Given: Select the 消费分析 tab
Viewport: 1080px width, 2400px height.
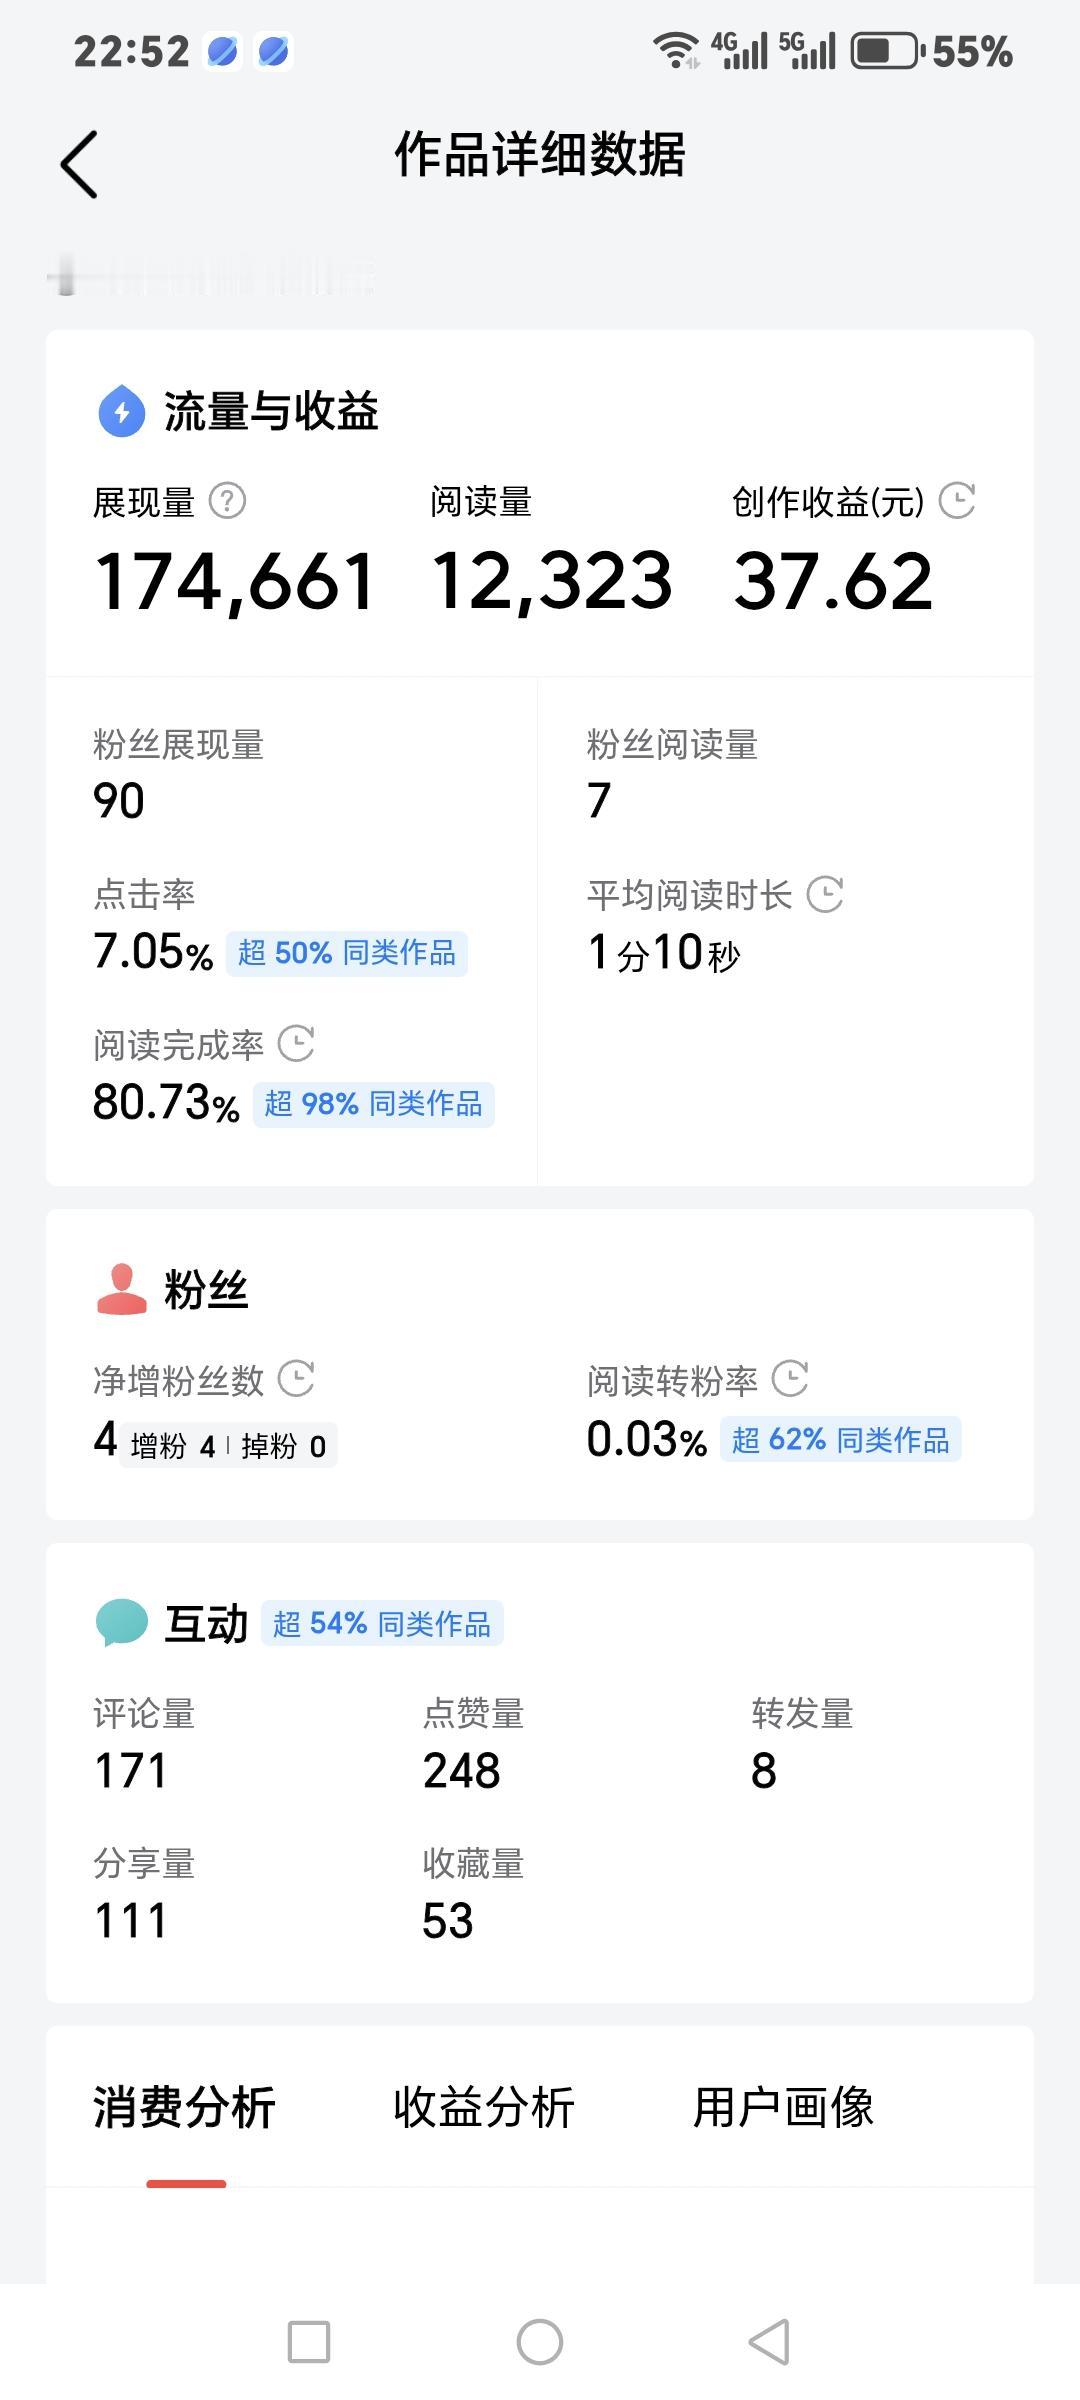Looking at the screenshot, I should click(x=184, y=2108).
